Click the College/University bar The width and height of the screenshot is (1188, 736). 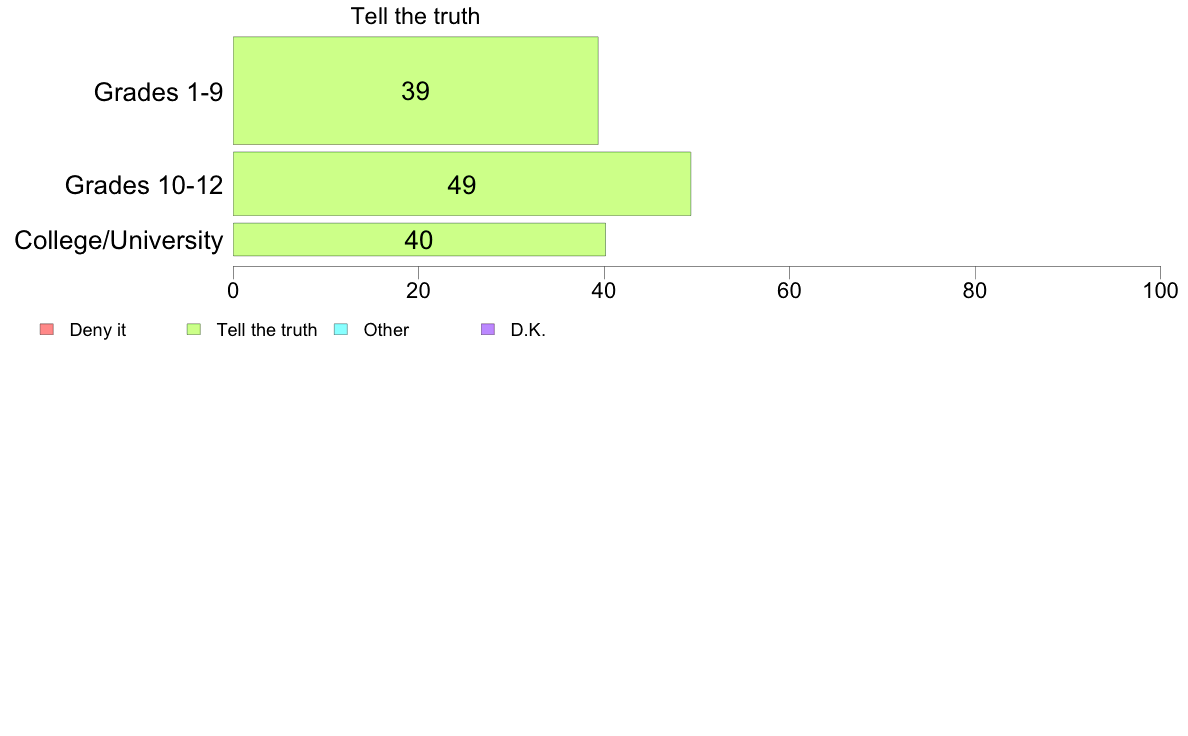point(419,240)
